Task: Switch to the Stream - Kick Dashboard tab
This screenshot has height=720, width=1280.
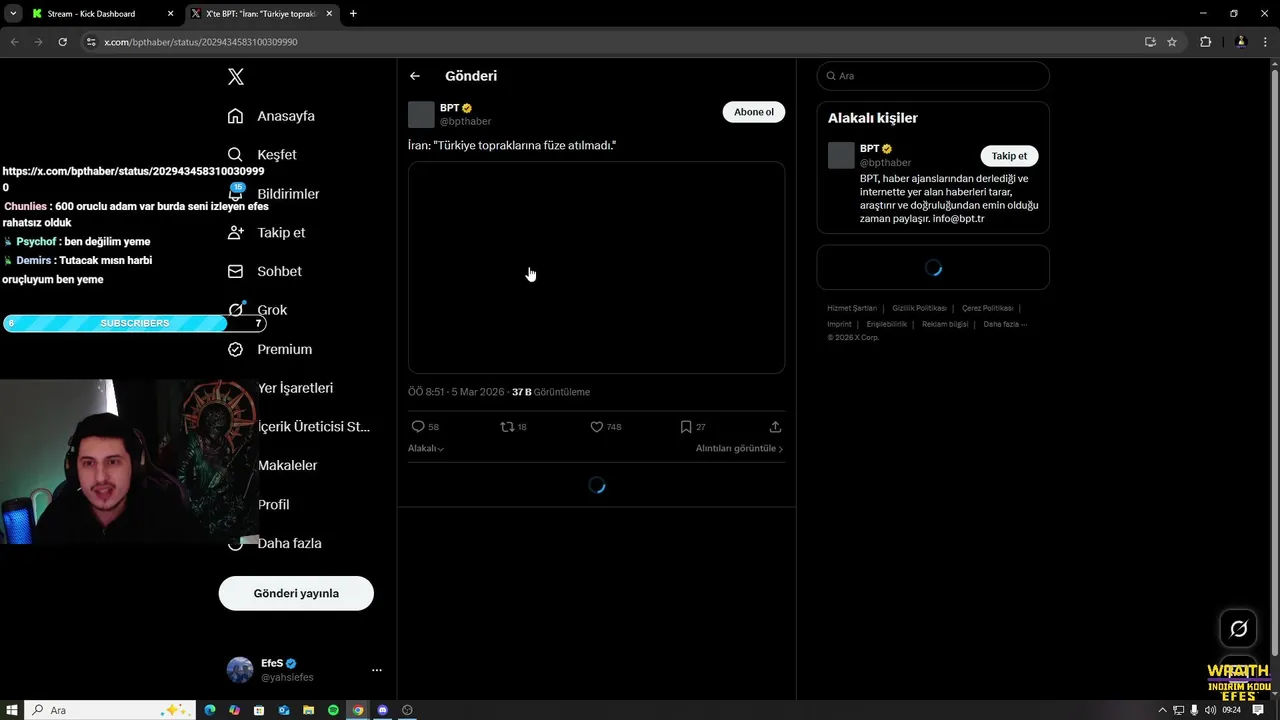Action: click(91, 14)
